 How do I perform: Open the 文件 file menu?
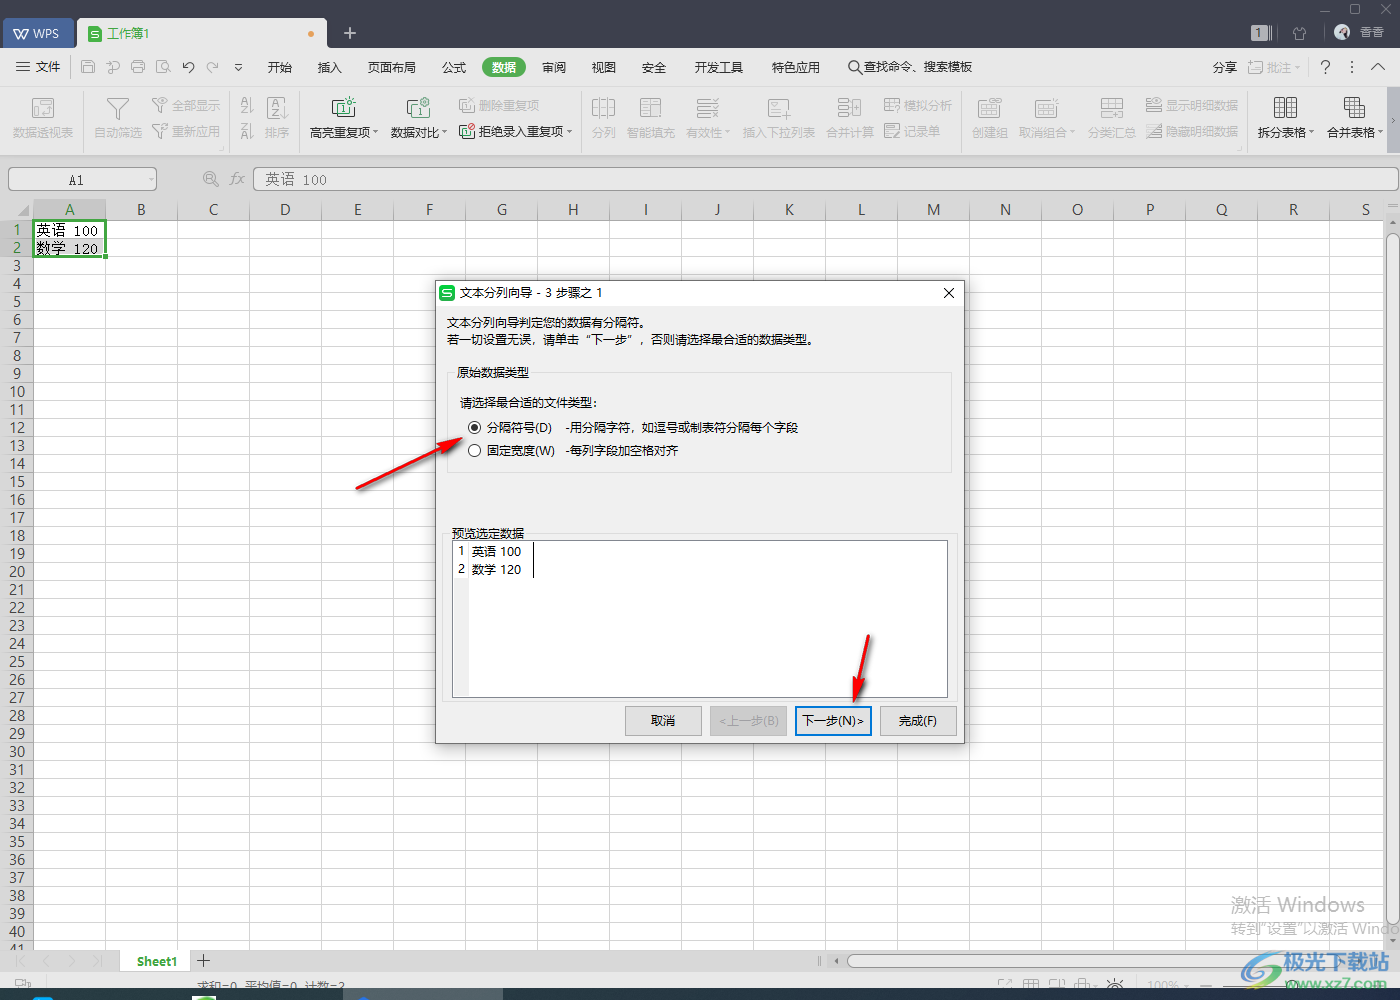pos(39,67)
